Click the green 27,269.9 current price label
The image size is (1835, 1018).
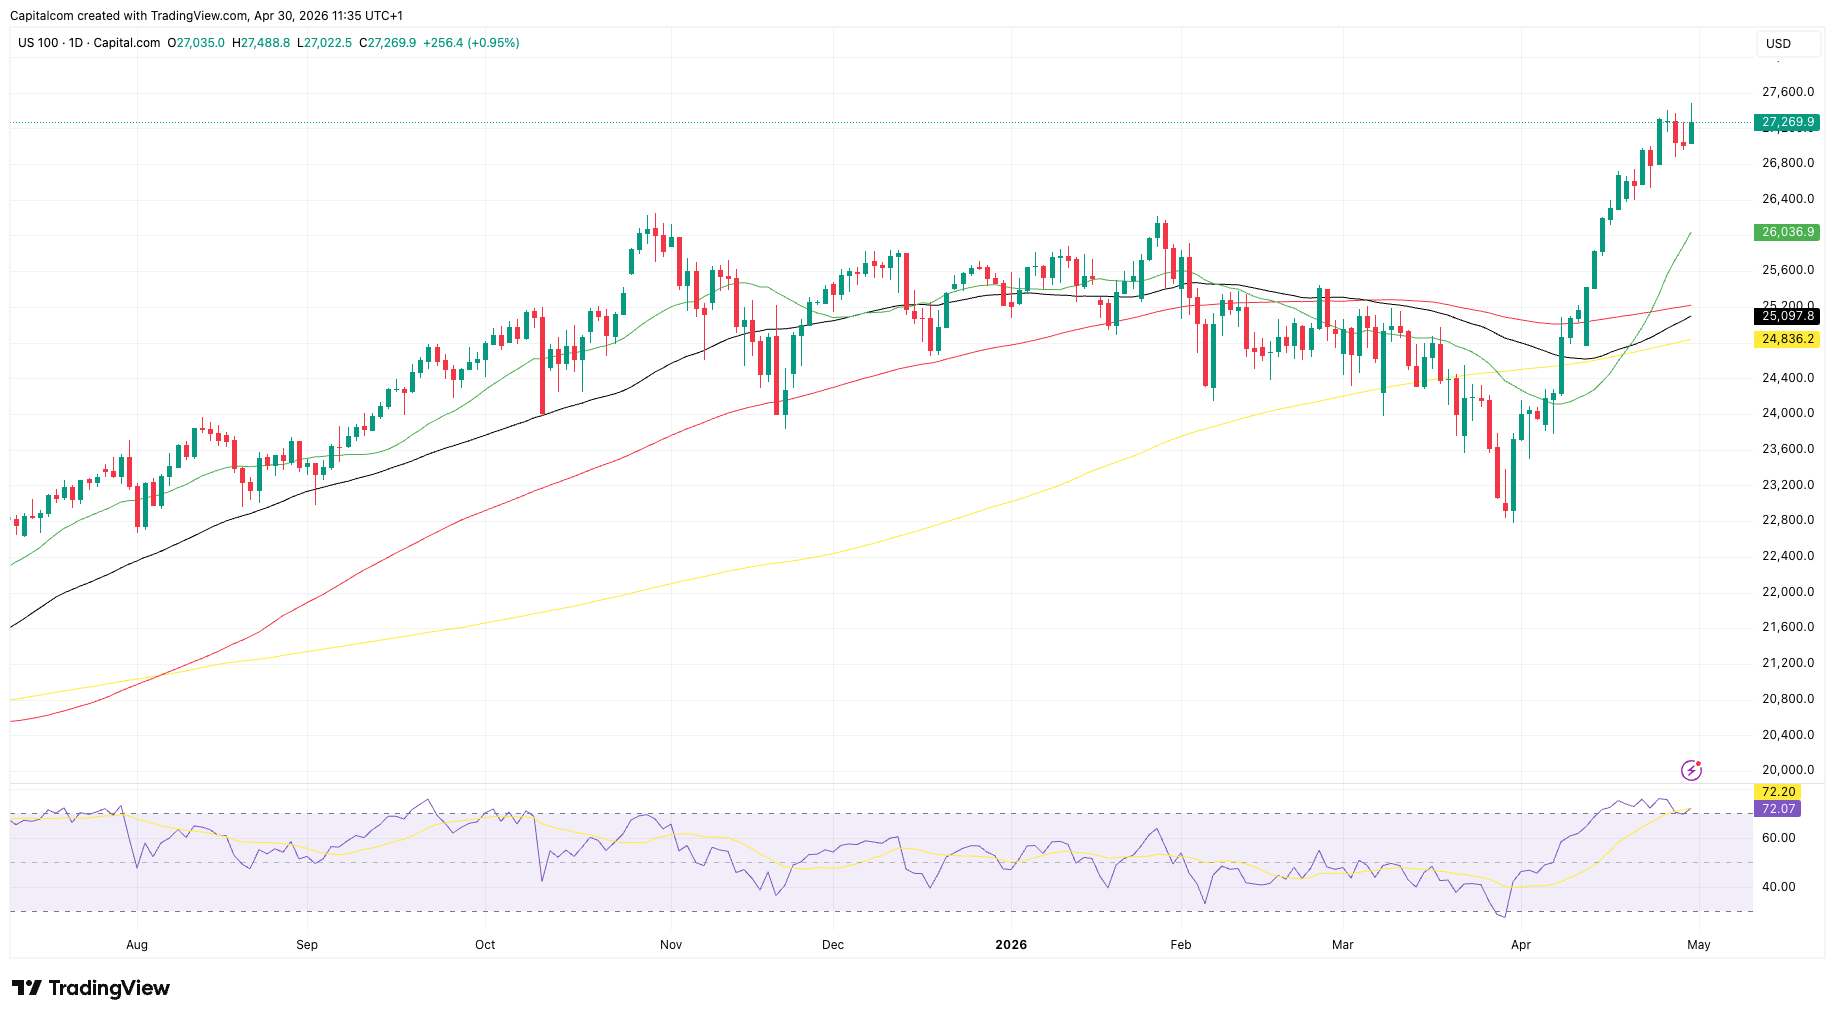1787,123
